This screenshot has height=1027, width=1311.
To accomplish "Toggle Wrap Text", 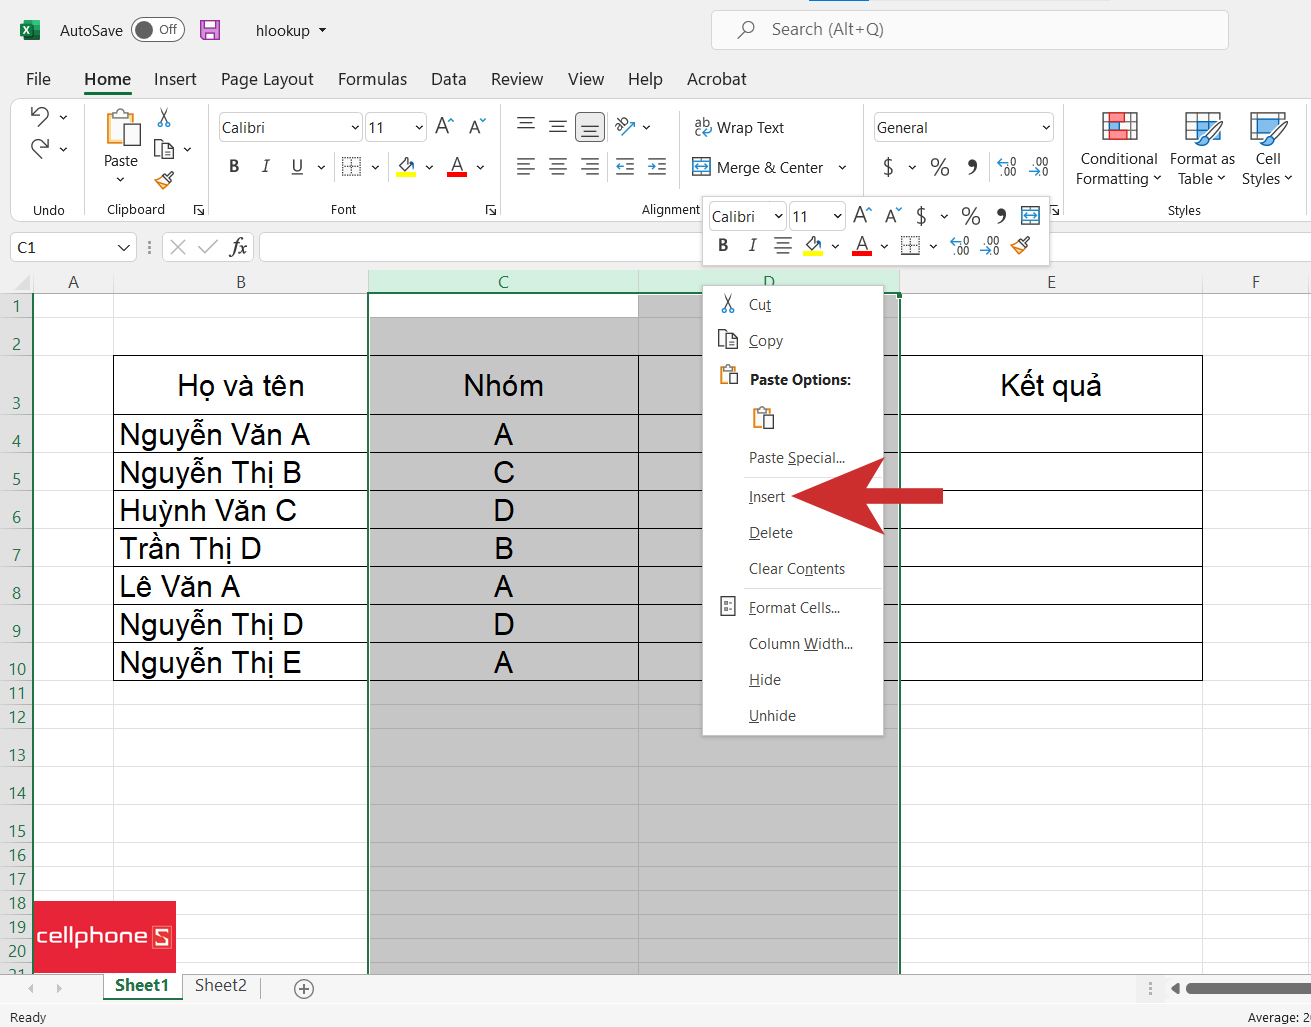I will [740, 127].
